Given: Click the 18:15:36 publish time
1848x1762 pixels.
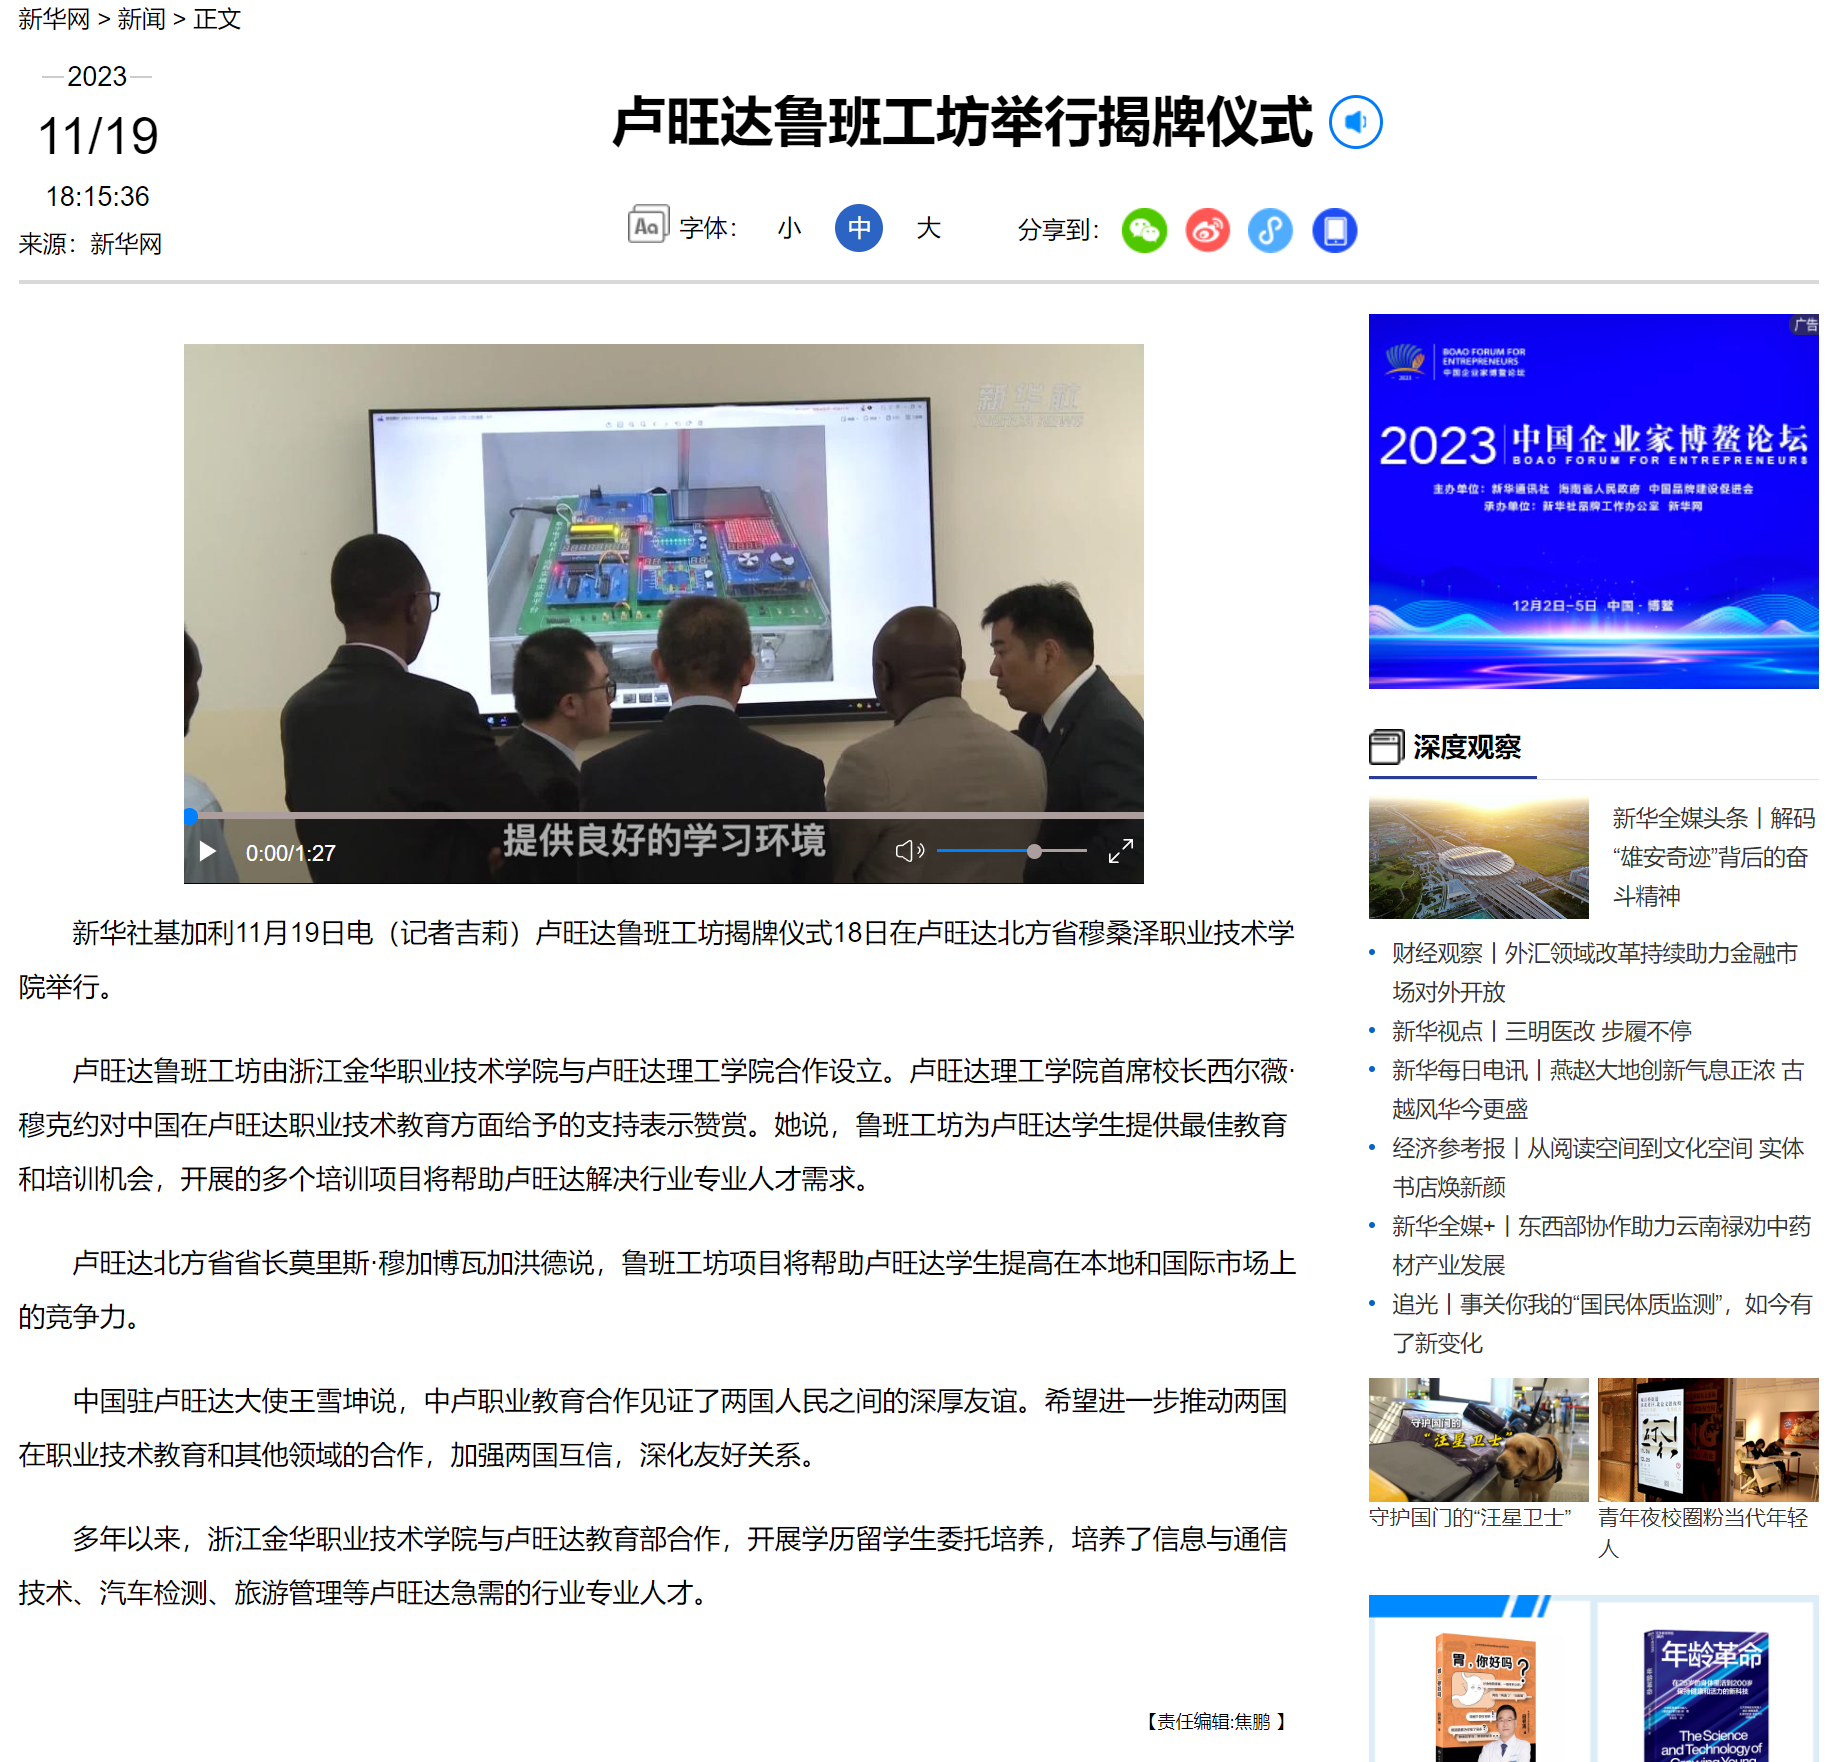Looking at the screenshot, I should click(x=97, y=196).
